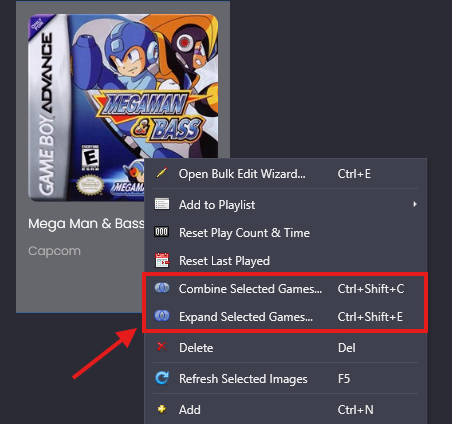452x424 pixels.
Task: Expand the Add to Playlist submenu arrow
Action: click(x=415, y=204)
